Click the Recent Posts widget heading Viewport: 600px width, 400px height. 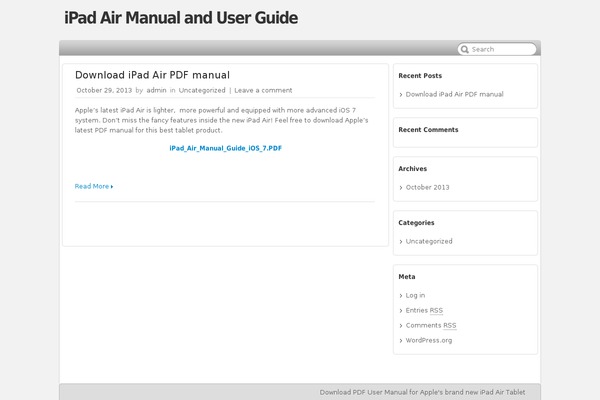(x=420, y=76)
